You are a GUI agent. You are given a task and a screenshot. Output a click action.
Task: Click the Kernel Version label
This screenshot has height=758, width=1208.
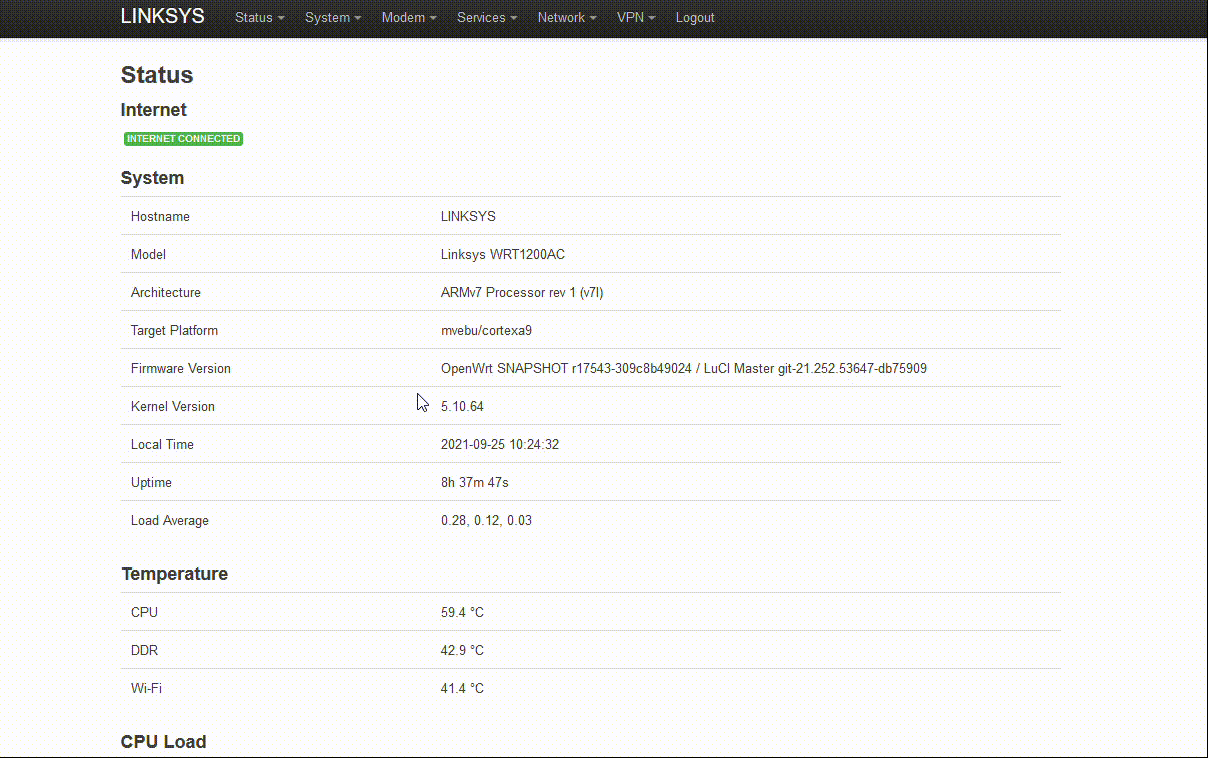(173, 406)
